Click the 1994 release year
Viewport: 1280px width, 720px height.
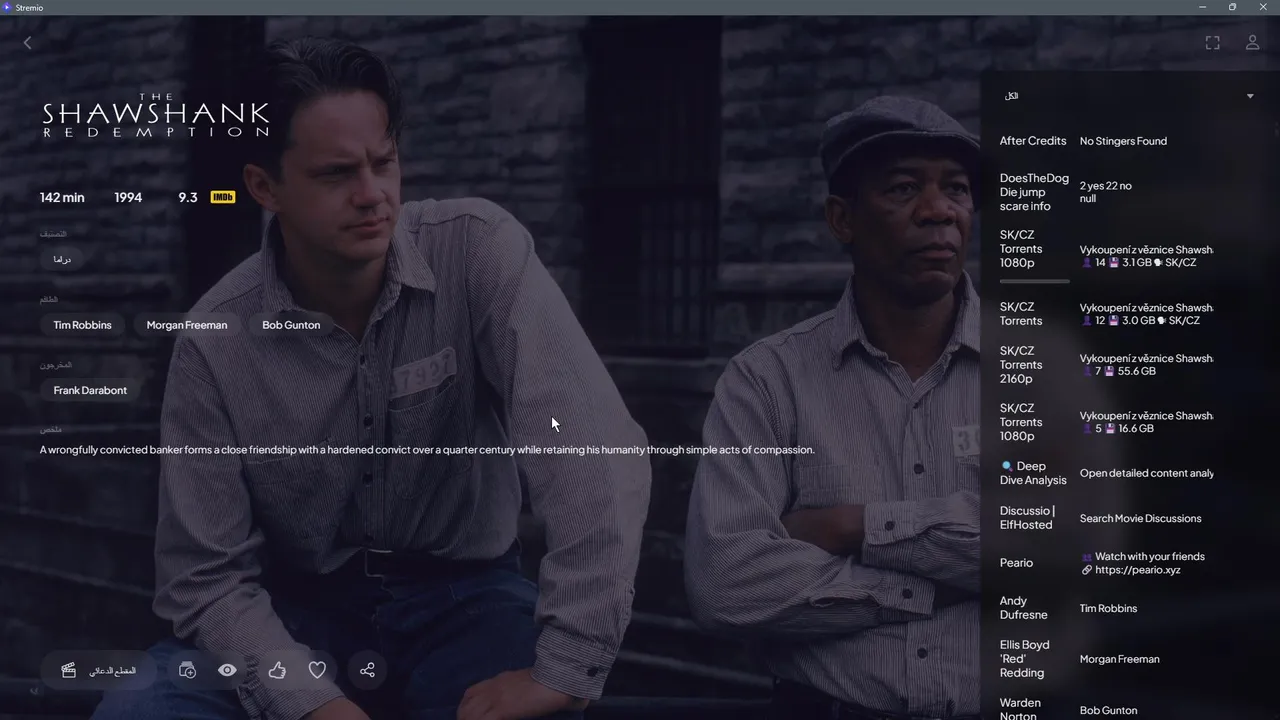pyautogui.click(x=128, y=197)
